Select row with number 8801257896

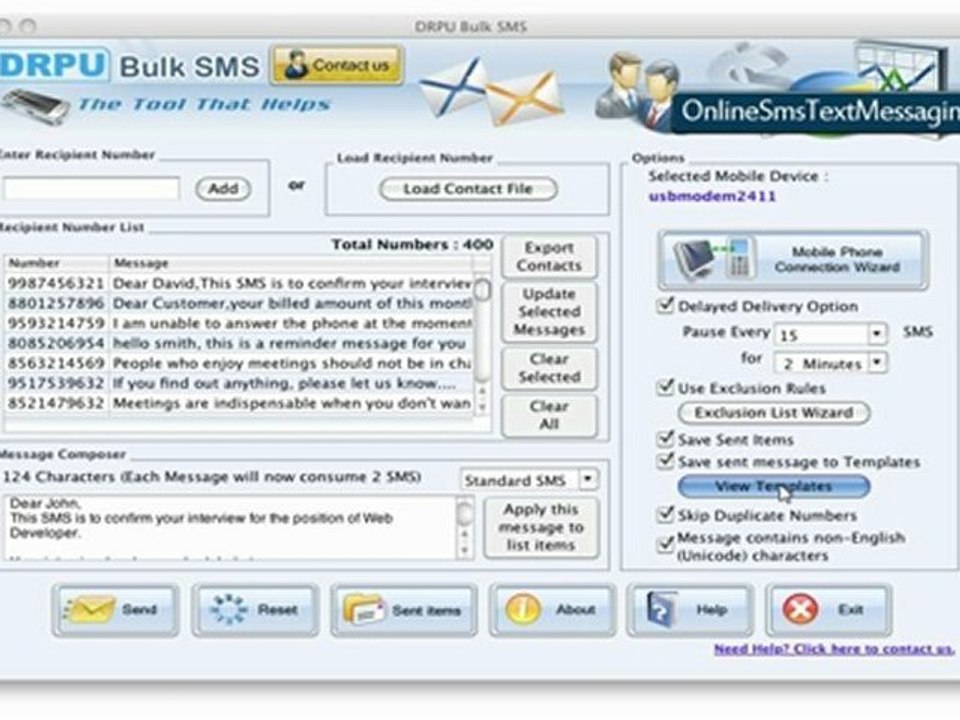[239, 304]
